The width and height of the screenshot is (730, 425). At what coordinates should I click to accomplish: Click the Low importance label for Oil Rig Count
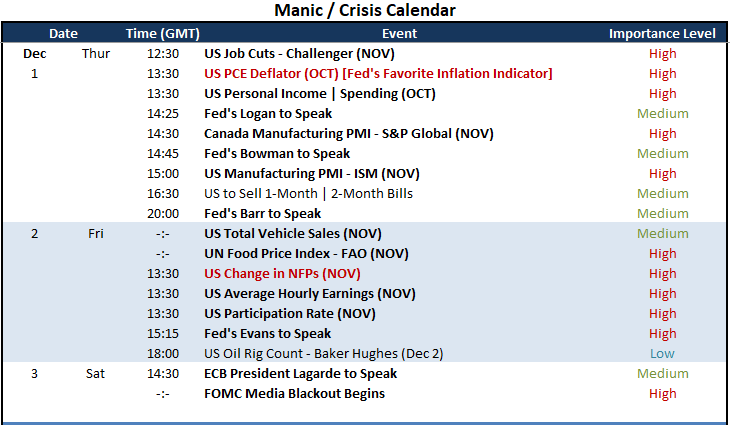click(662, 354)
